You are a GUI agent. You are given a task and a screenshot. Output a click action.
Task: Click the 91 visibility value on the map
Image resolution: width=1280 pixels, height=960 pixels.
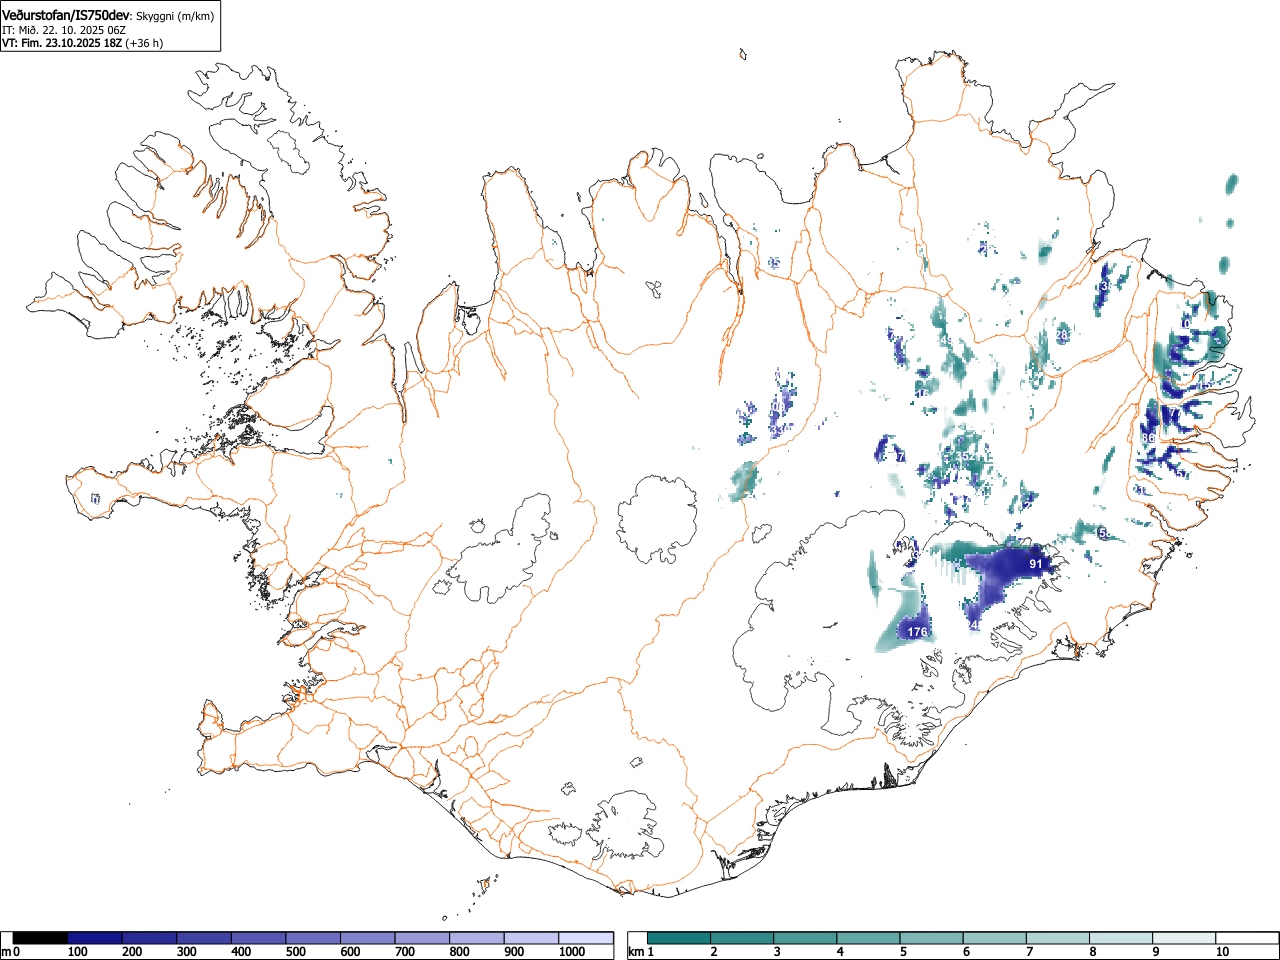1036,564
